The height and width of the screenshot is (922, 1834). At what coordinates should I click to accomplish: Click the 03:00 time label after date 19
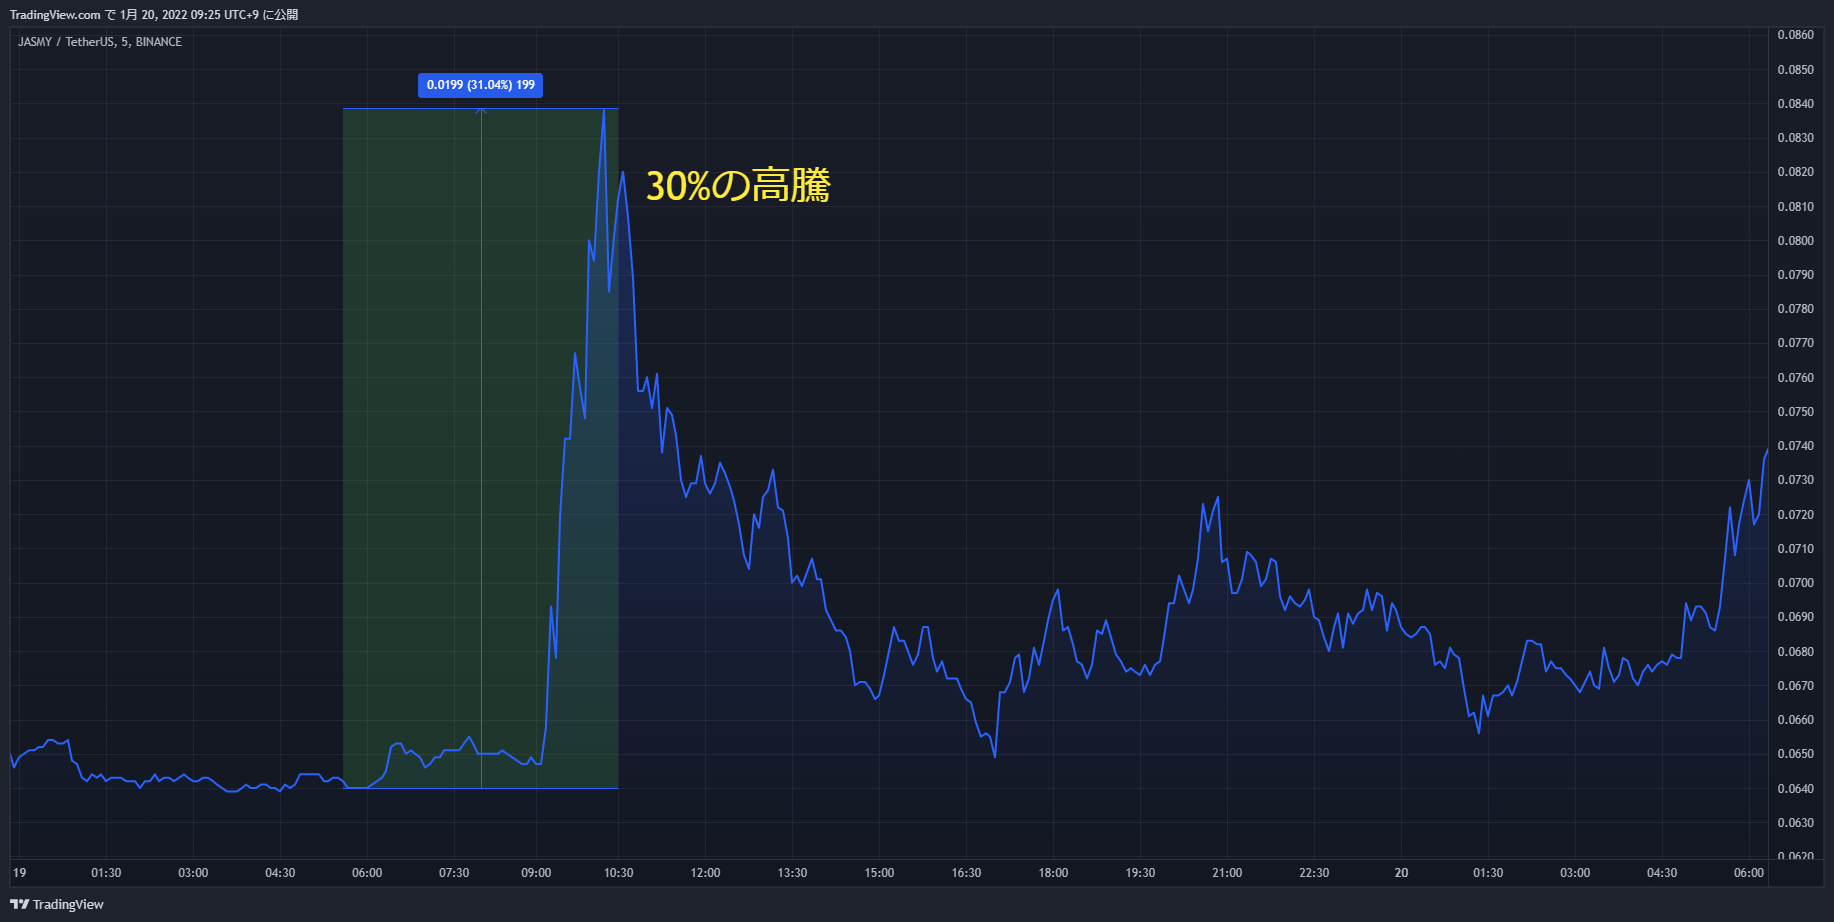coord(193,873)
